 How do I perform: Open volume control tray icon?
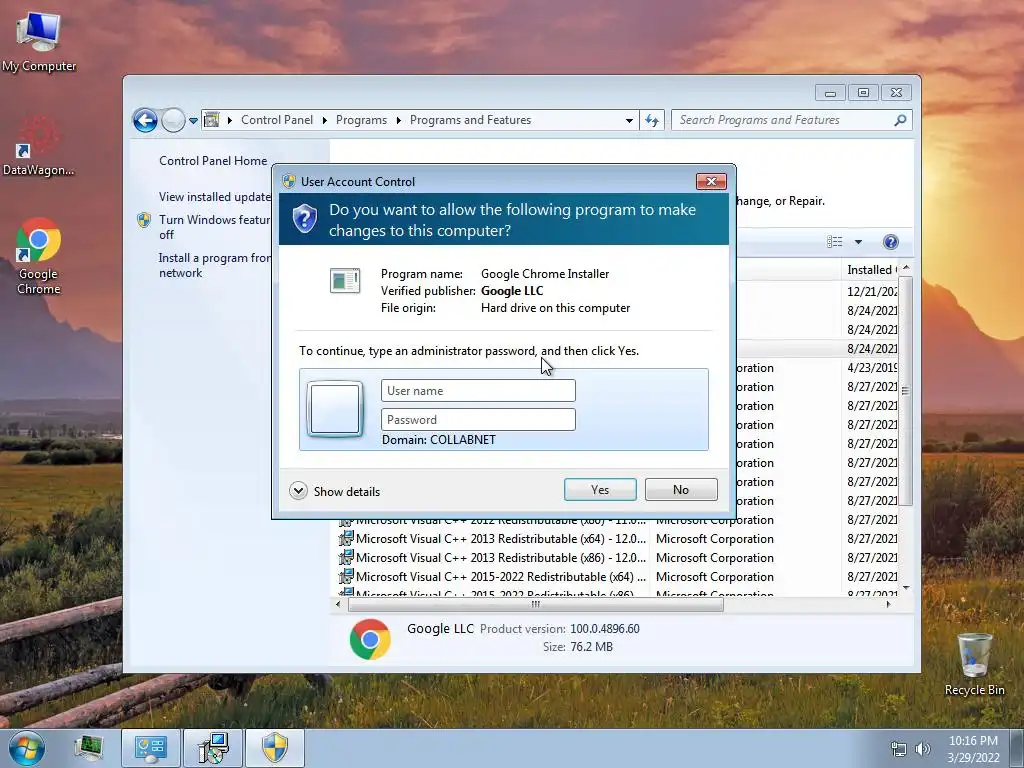922,749
